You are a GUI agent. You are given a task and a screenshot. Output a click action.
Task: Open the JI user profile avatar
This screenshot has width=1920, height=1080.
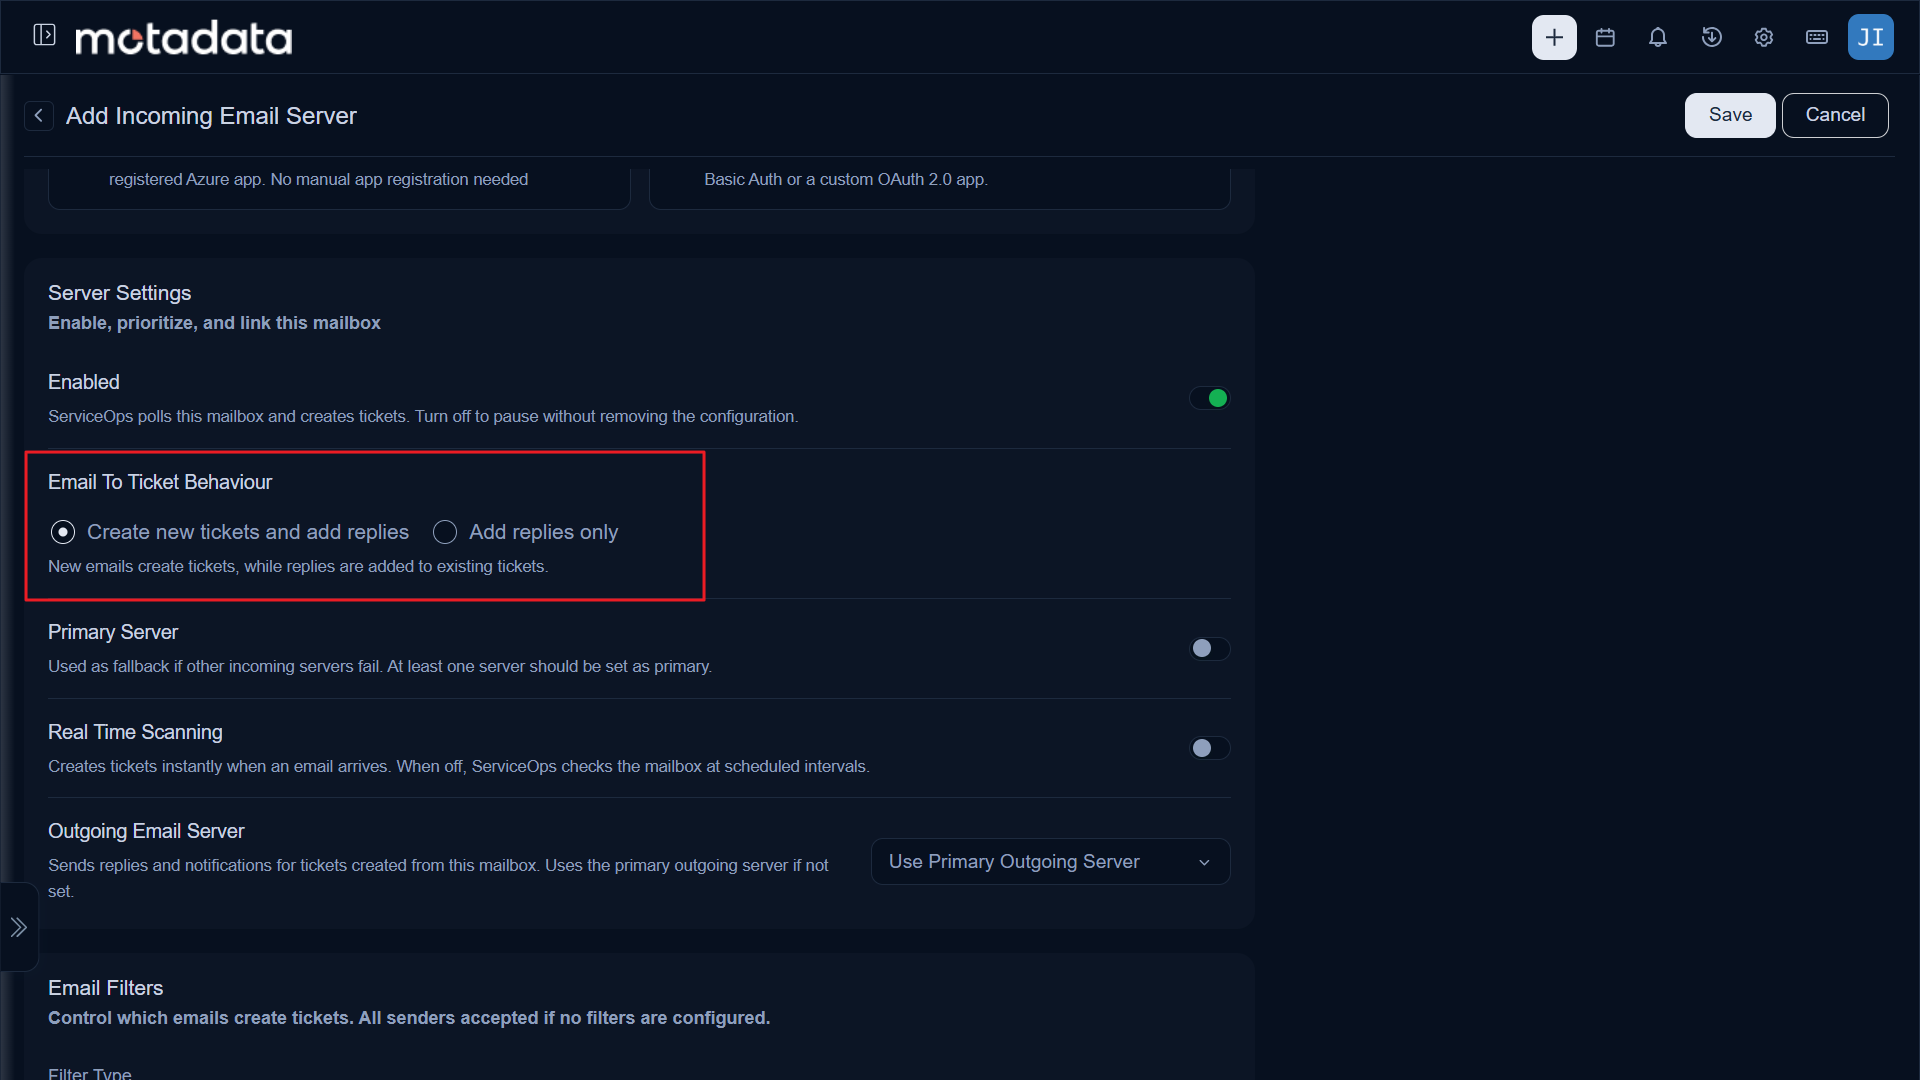click(x=1870, y=37)
